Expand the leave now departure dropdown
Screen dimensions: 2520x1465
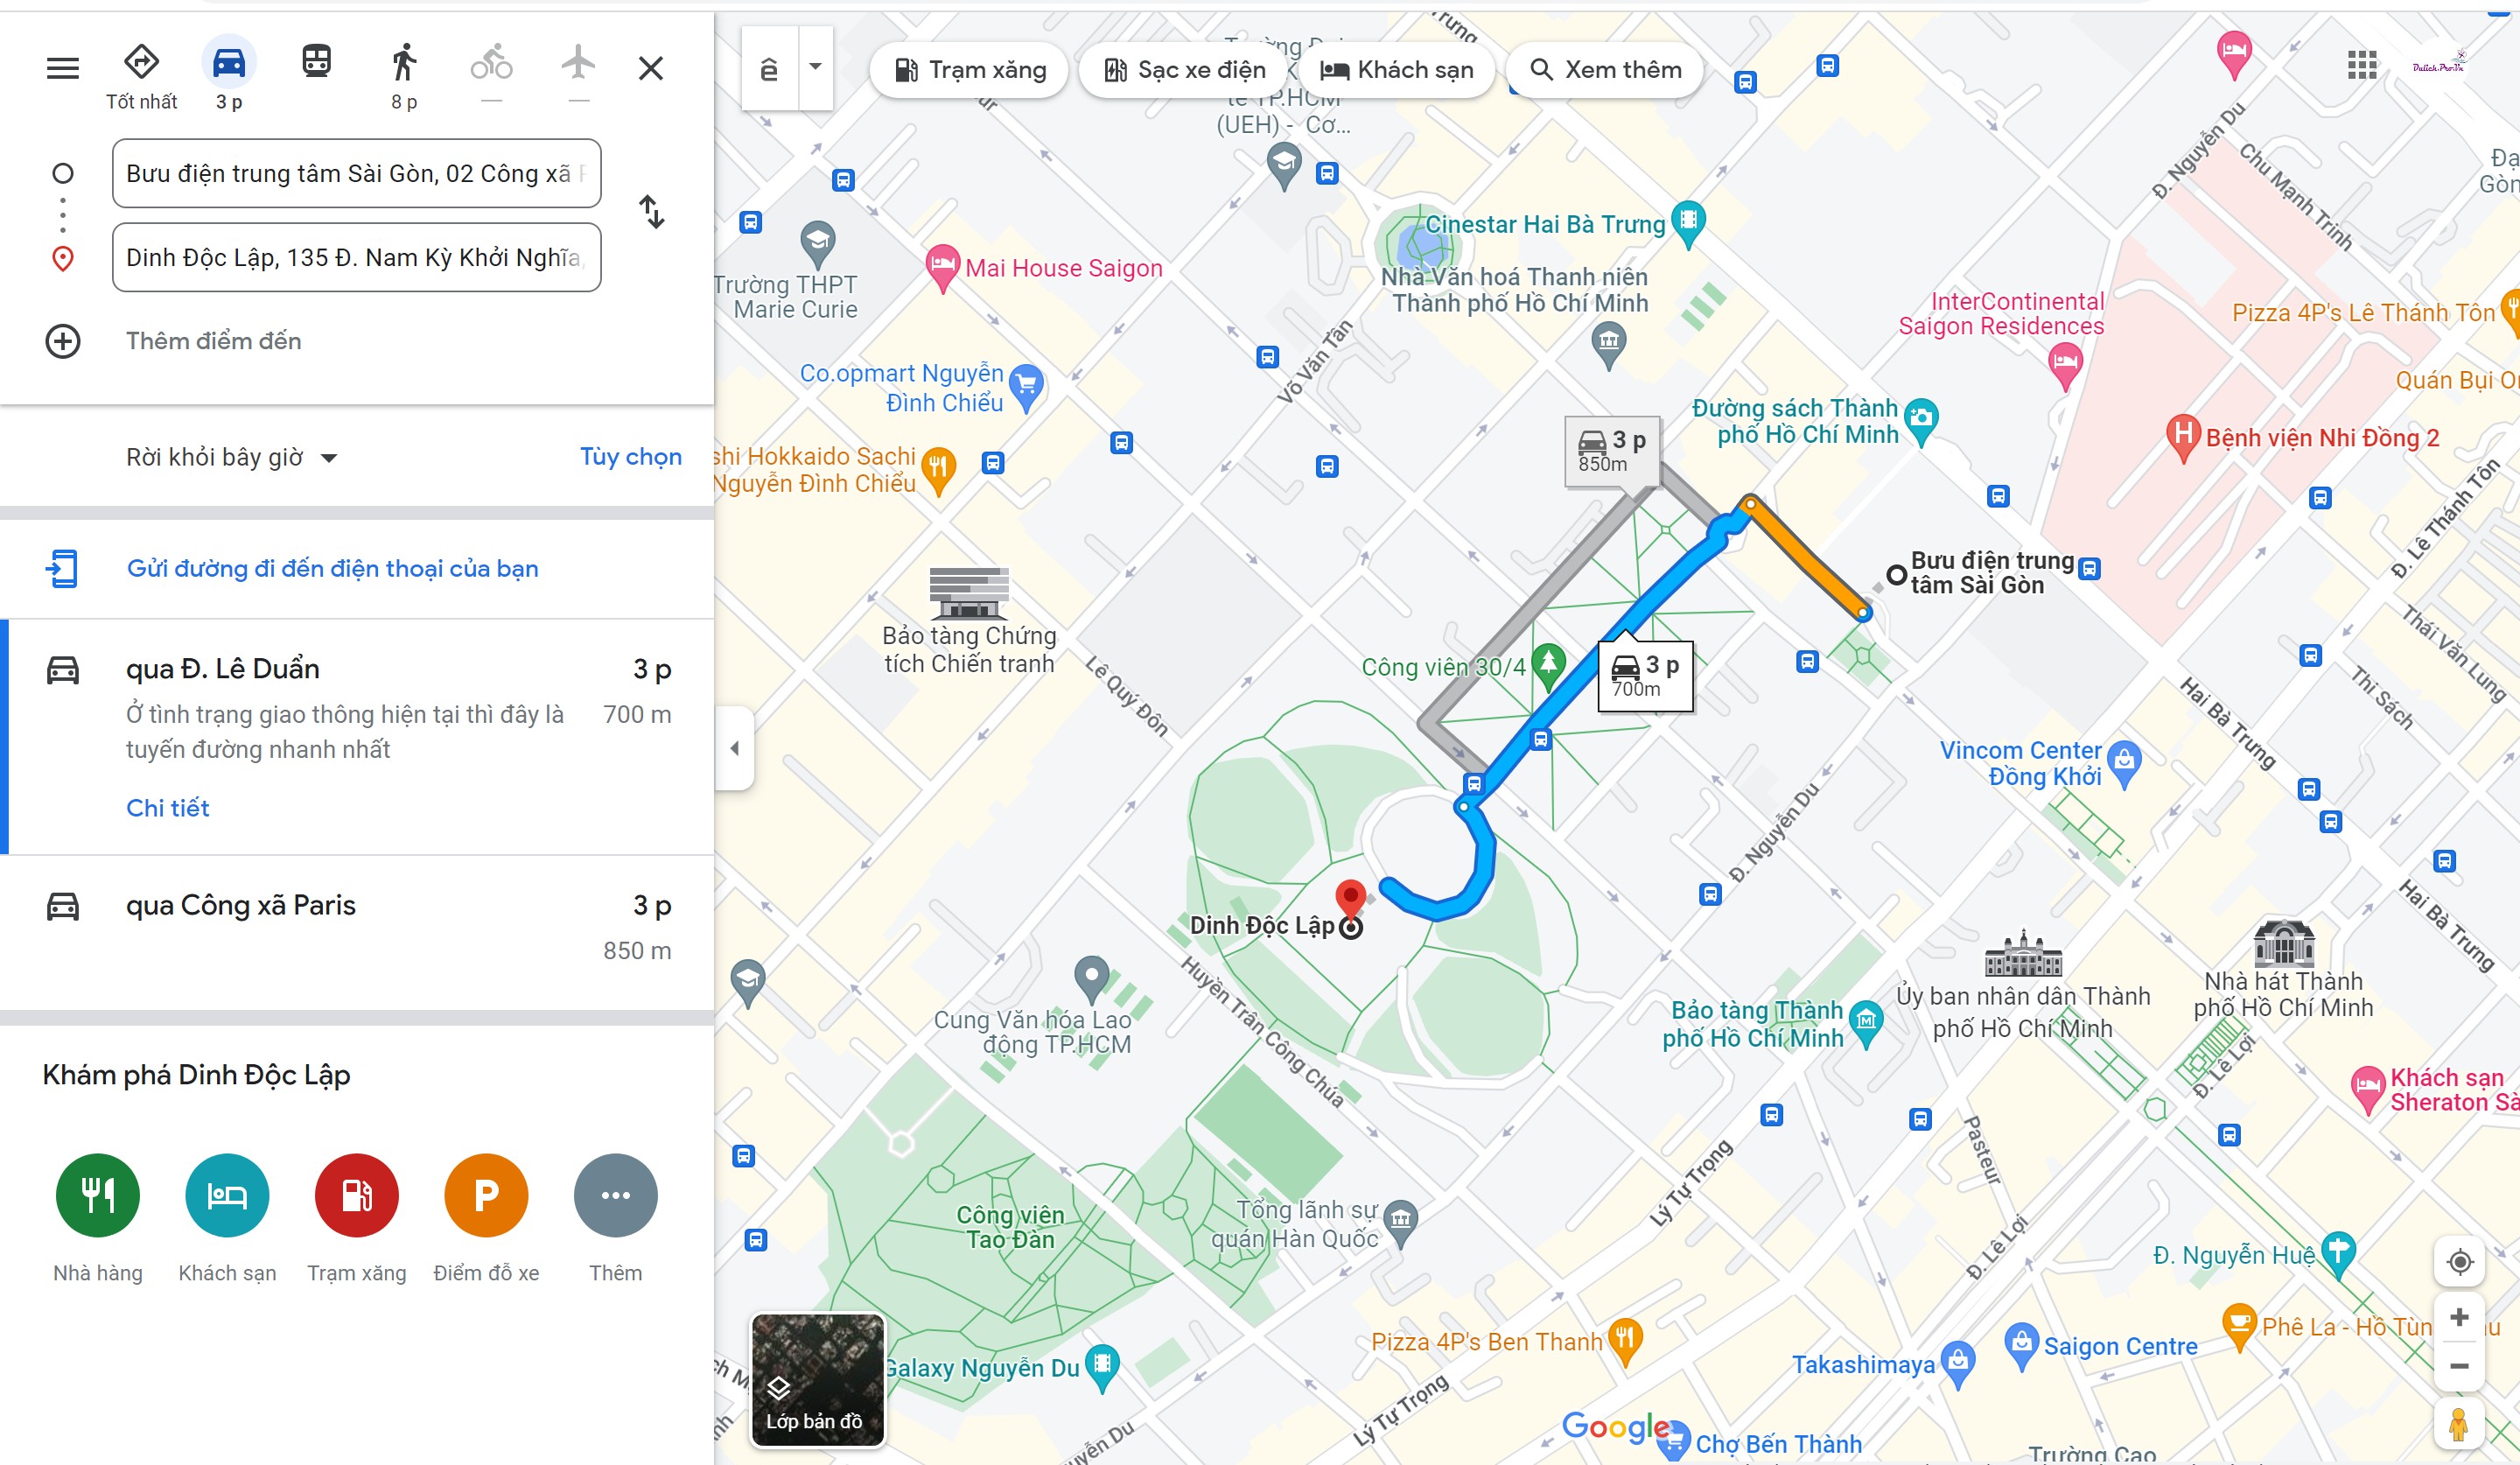tap(231, 458)
